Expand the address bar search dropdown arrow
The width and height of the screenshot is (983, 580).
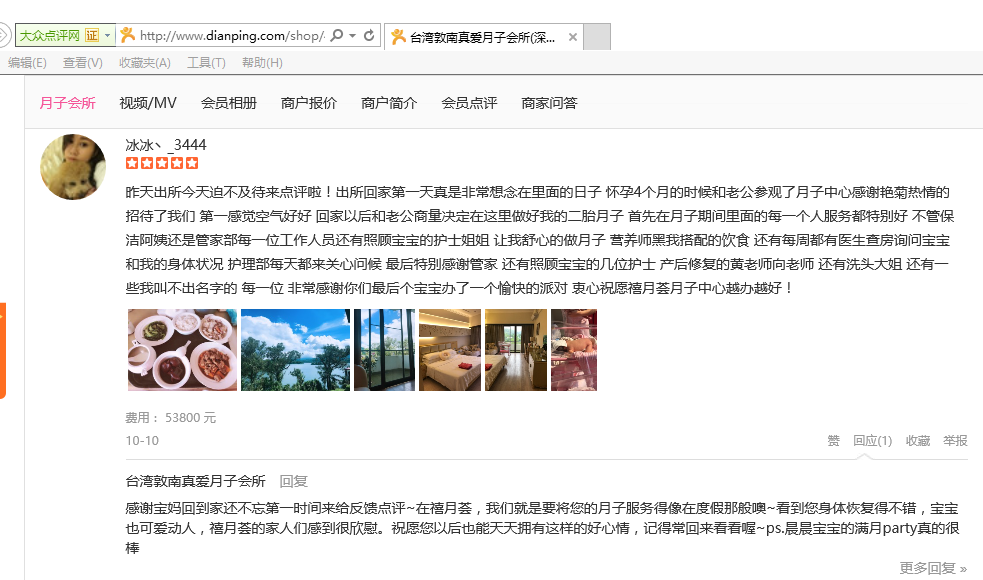(x=352, y=35)
